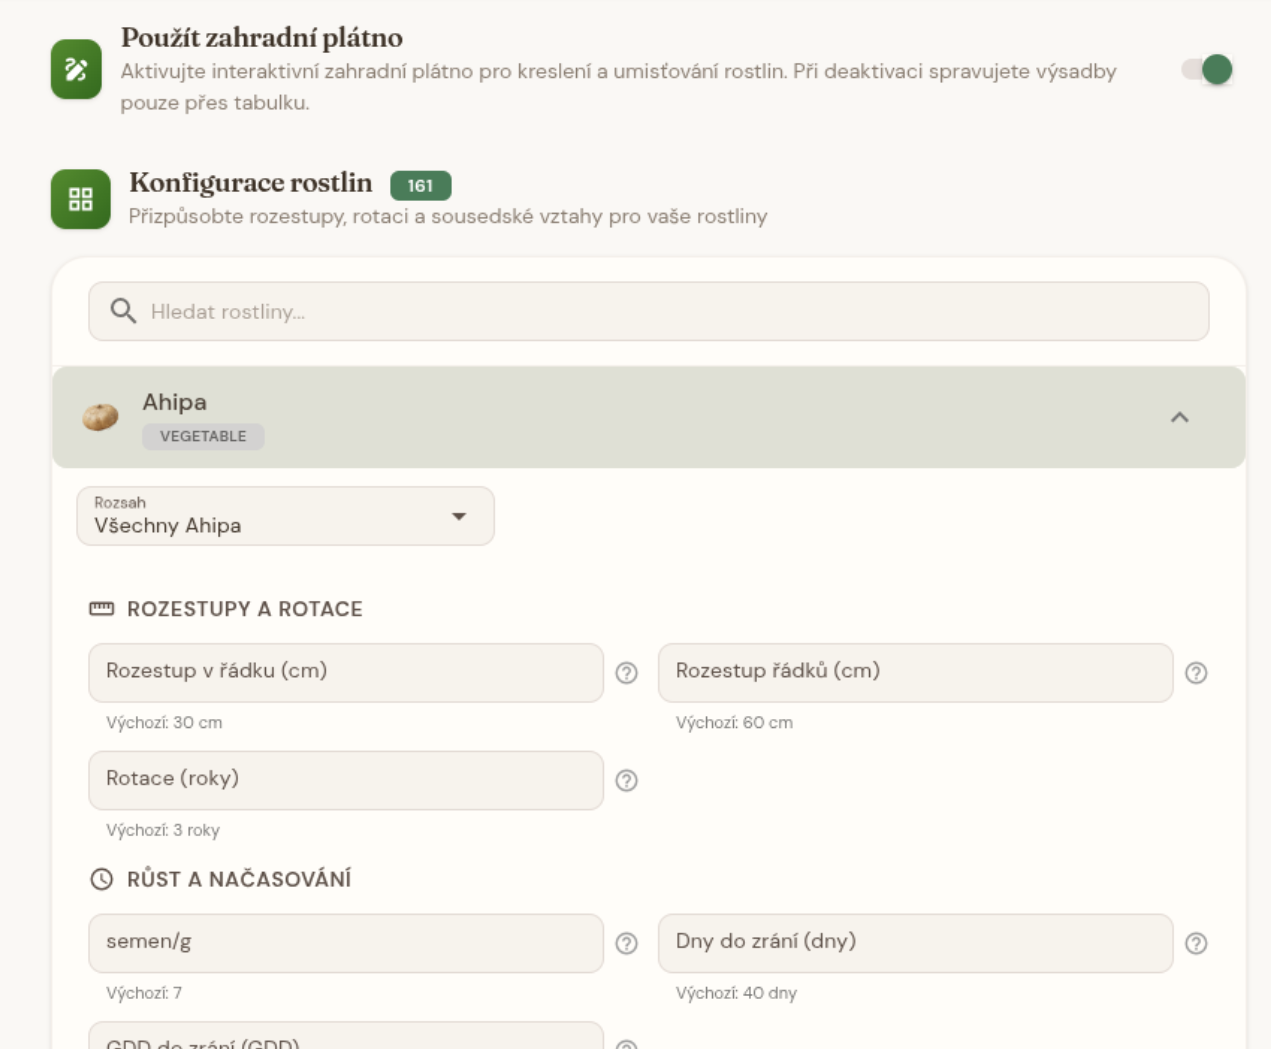Open help for semen/g field
The image size is (1271, 1049).
tap(627, 943)
